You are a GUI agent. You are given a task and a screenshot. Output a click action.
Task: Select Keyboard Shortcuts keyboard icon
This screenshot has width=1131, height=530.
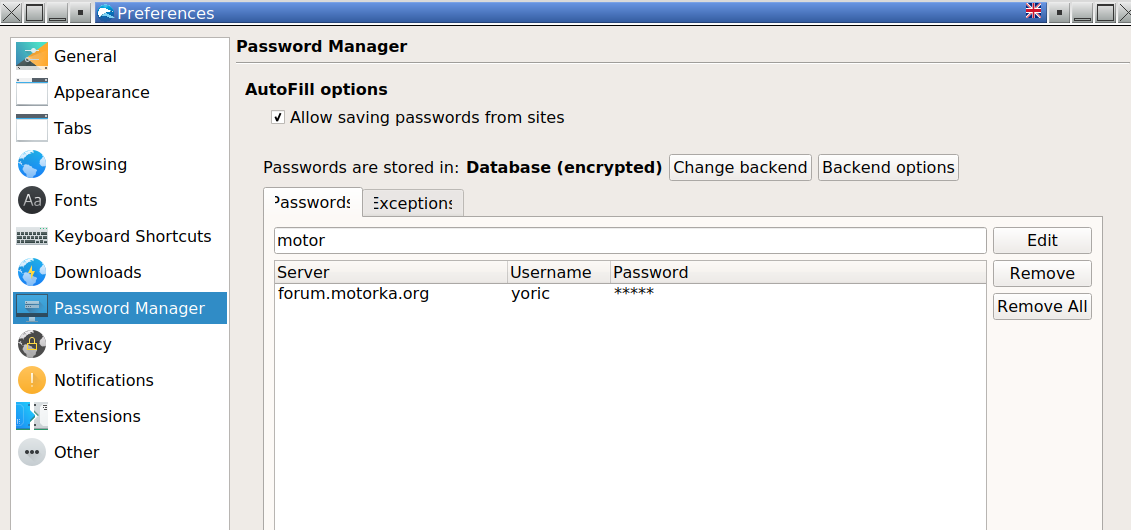tap(32, 237)
